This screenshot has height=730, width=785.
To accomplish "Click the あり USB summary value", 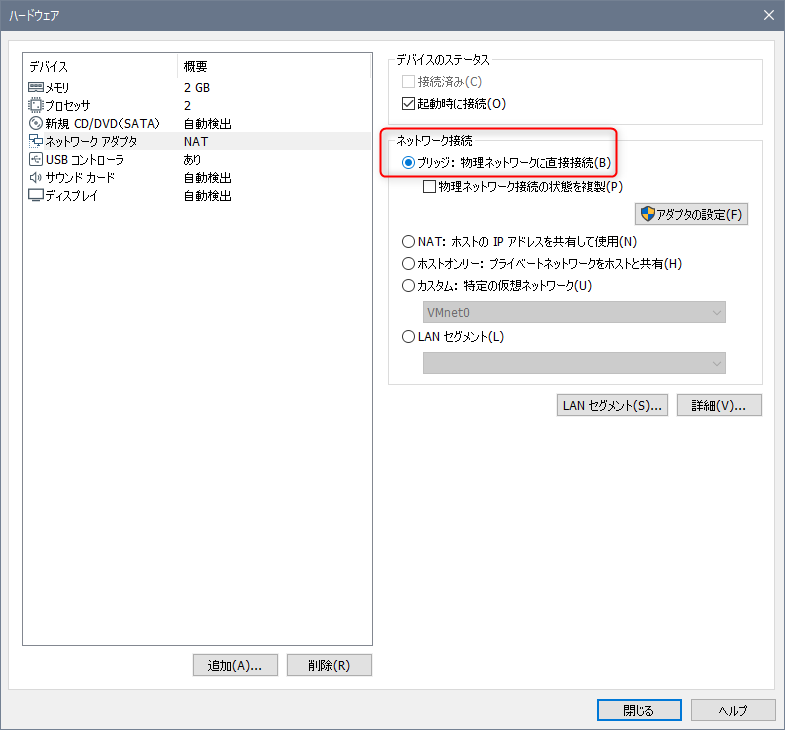I will [x=192, y=160].
